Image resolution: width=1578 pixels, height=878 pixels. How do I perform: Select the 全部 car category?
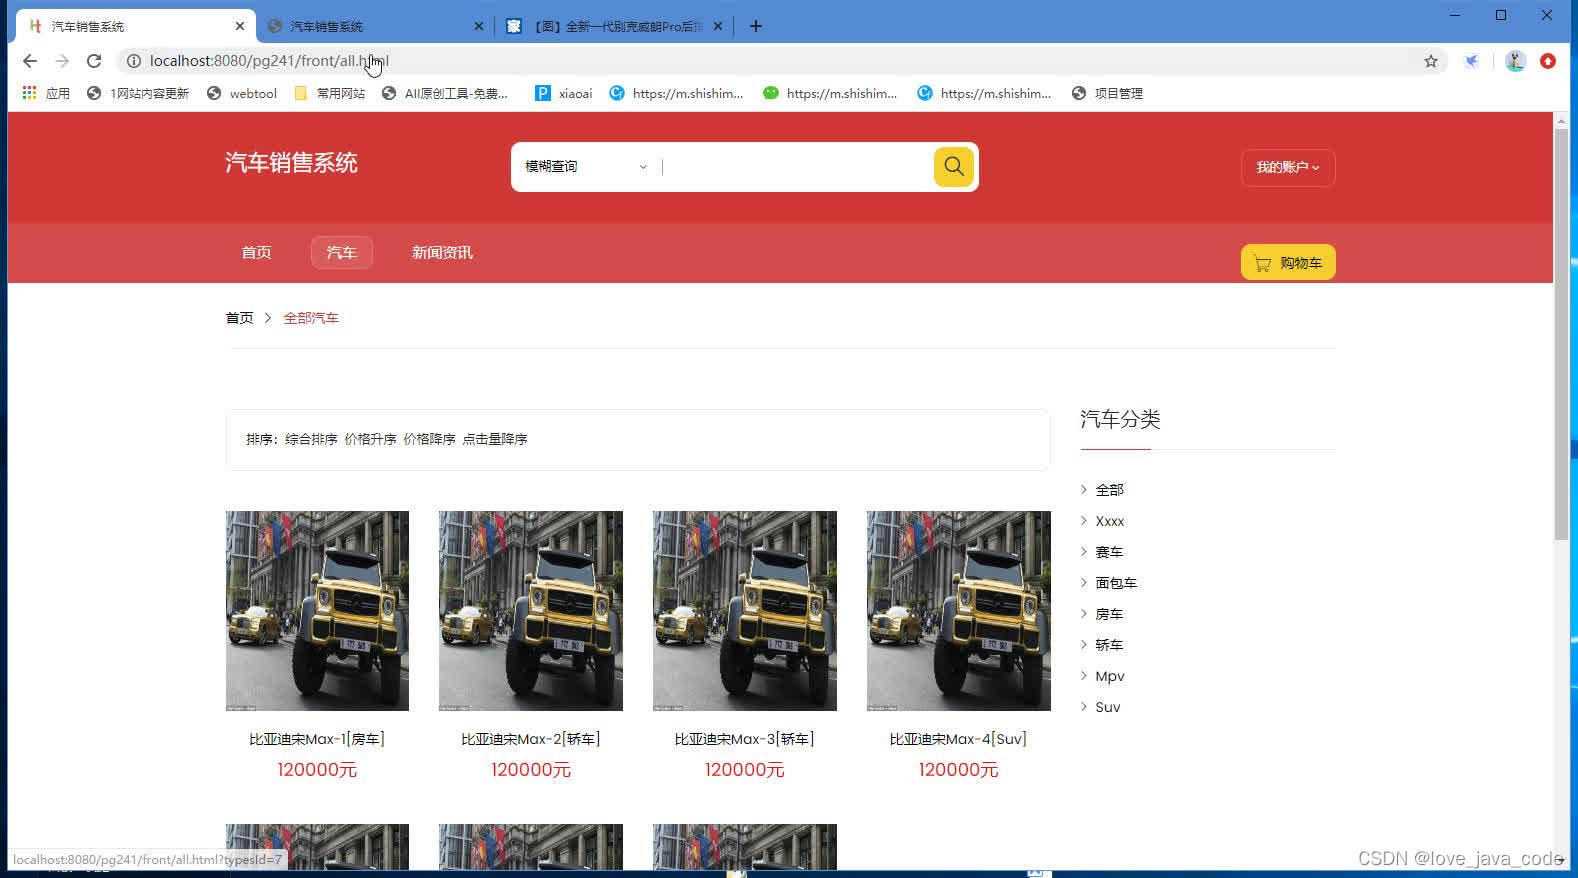(x=1109, y=490)
